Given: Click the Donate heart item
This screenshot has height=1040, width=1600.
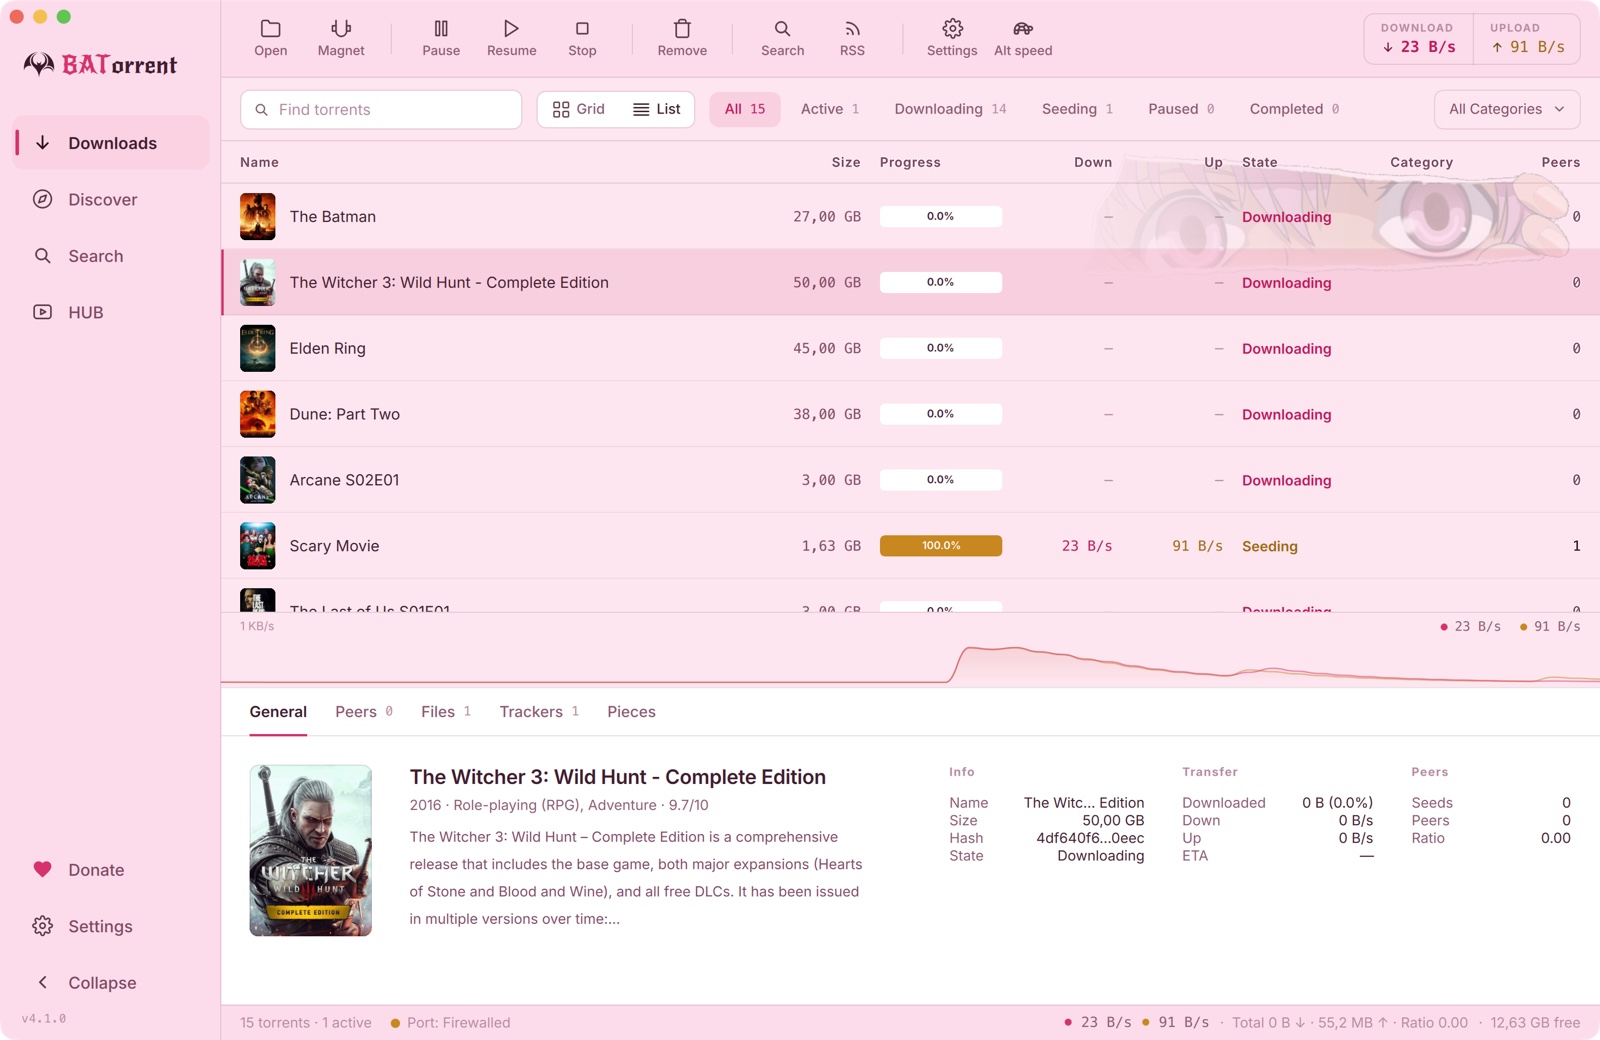Looking at the screenshot, I should pyautogui.click(x=111, y=870).
